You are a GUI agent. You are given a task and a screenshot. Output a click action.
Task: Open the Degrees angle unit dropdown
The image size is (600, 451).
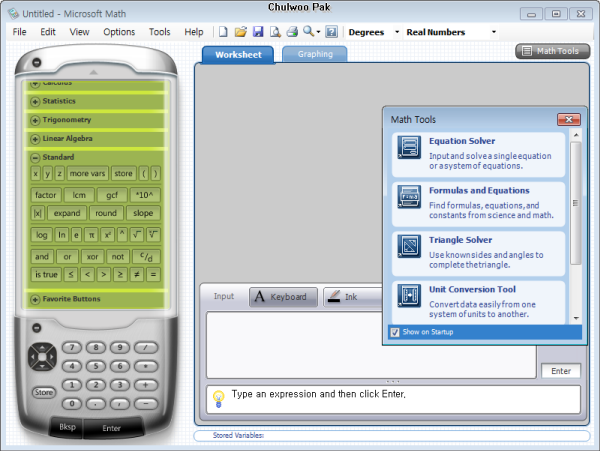[x=397, y=32]
